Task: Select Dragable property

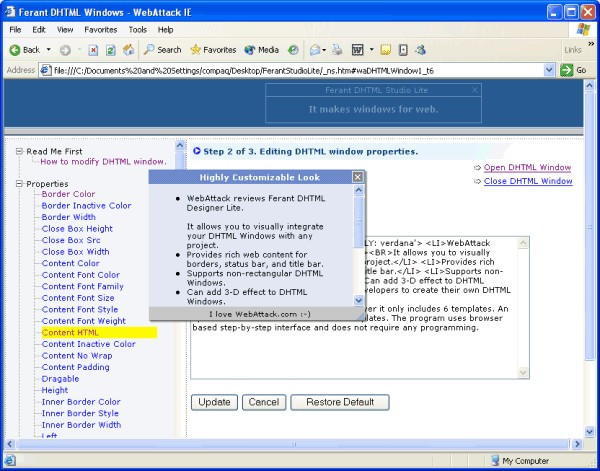Action: click(x=60, y=379)
